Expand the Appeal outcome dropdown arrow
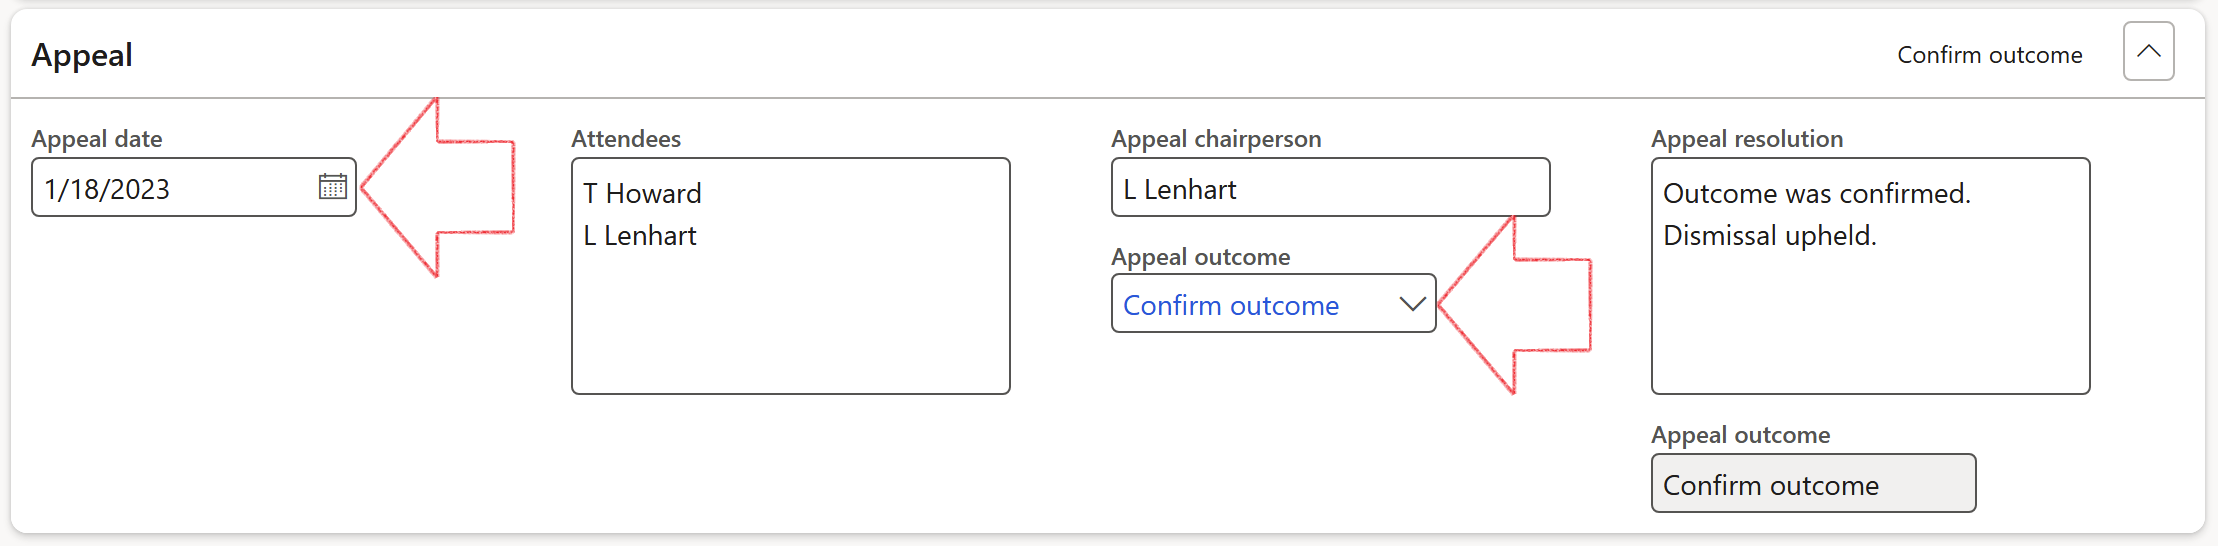This screenshot has width=2218, height=546. coord(1412,304)
